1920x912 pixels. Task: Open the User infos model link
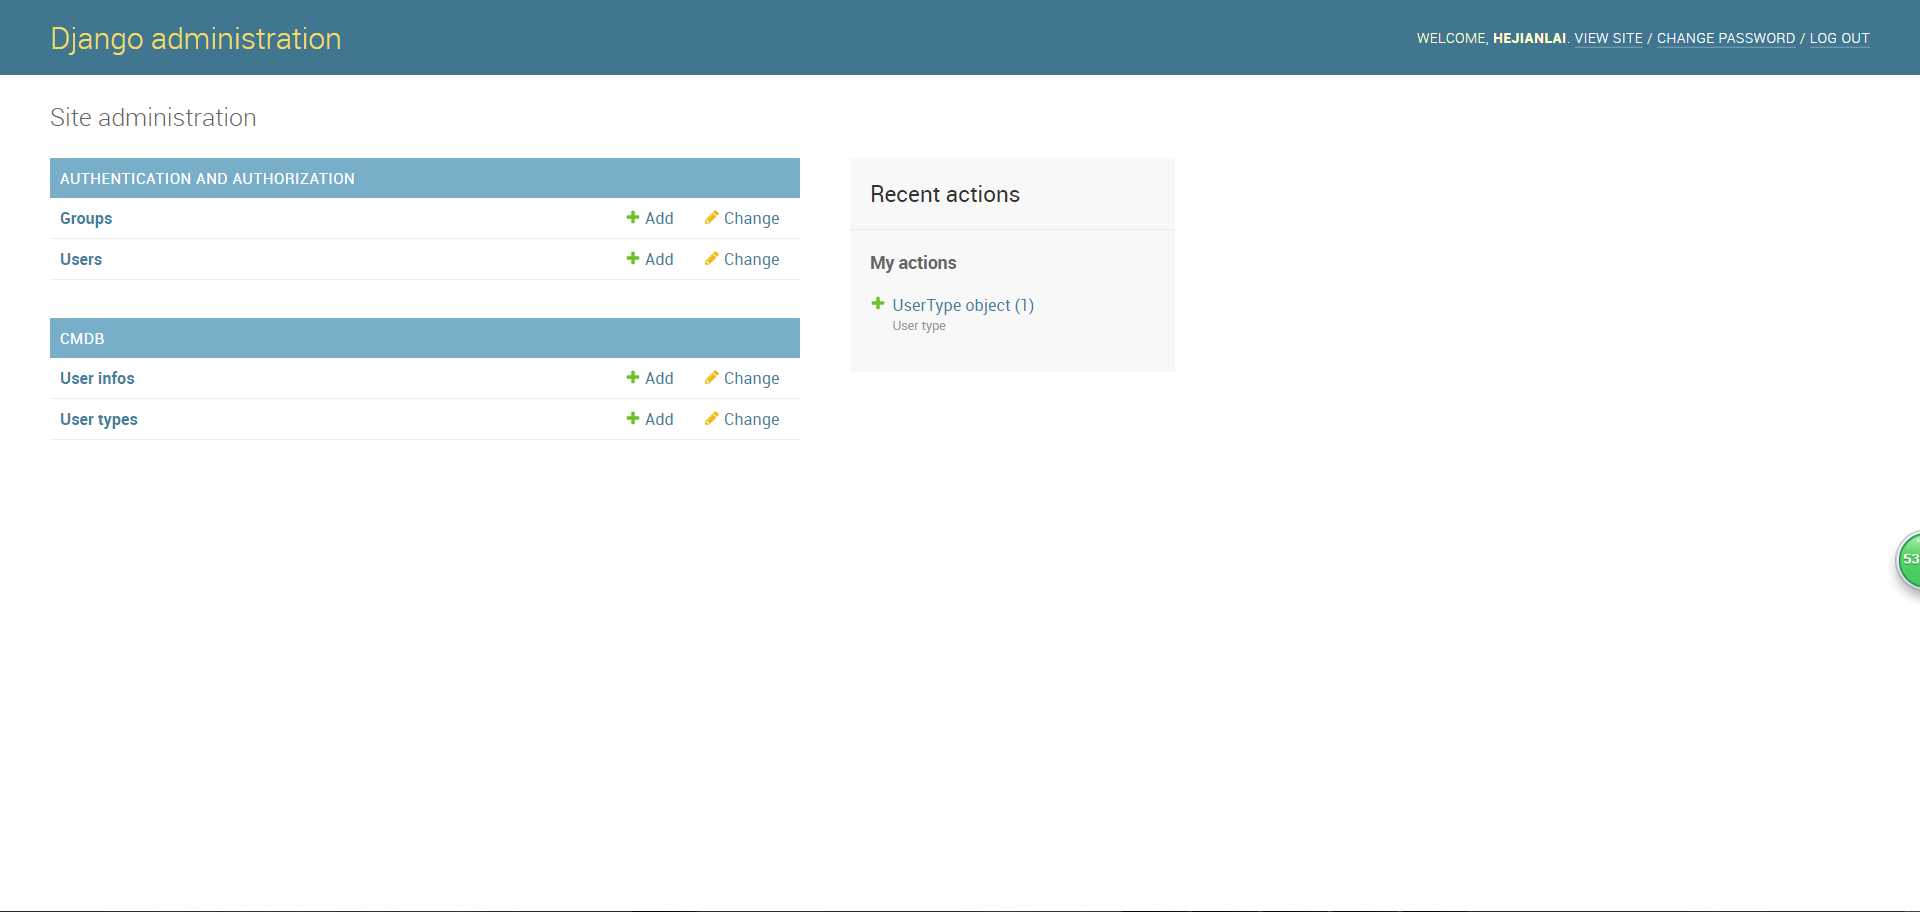(97, 378)
